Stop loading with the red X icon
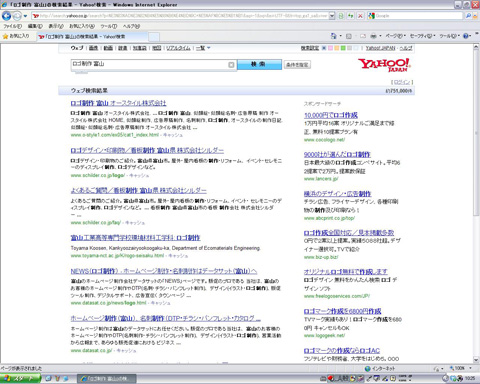The width and height of the screenshot is (480, 384). [x=360, y=16]
